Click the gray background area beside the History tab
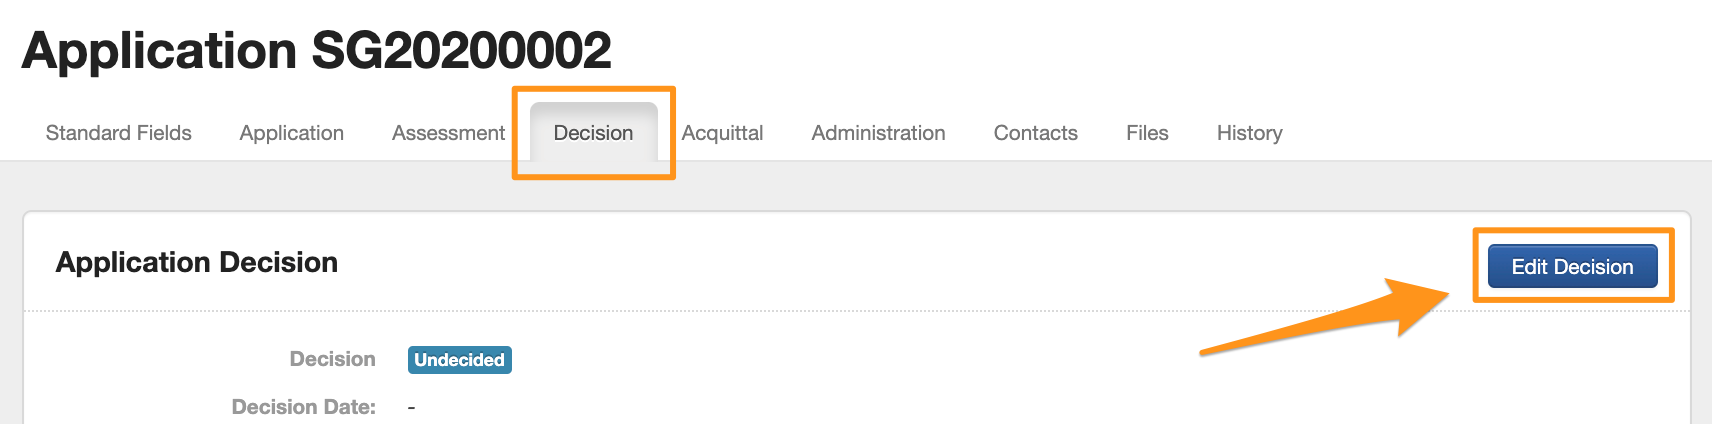Image resolution: width=1712 pixels, height=424 pixels. (x=1500, y=185)
